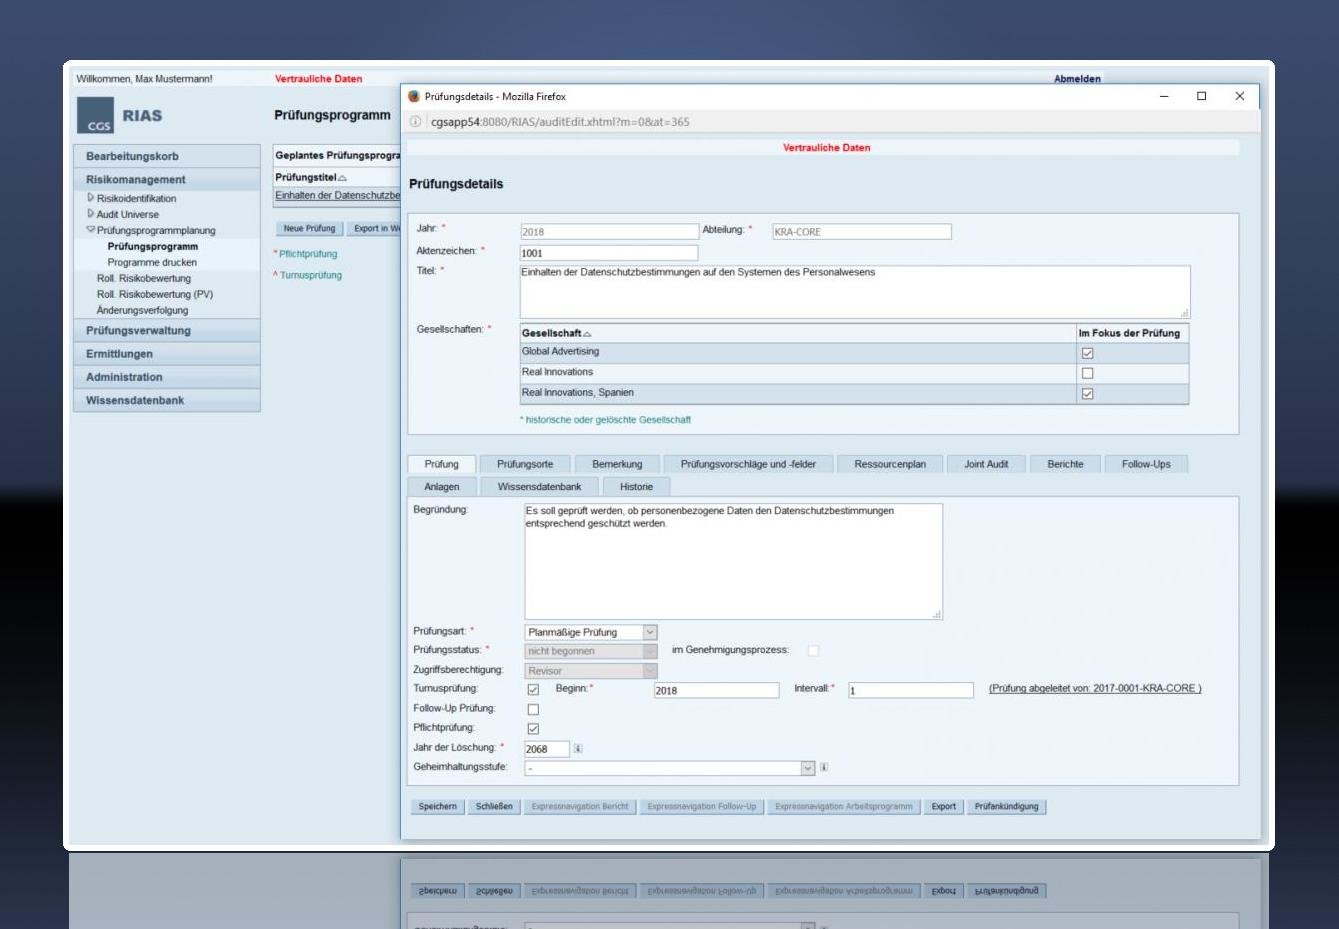This screenshot has height=929, width=1339.
Task: Switch to the Ressourcenplan tab
Action: [890, 464]
